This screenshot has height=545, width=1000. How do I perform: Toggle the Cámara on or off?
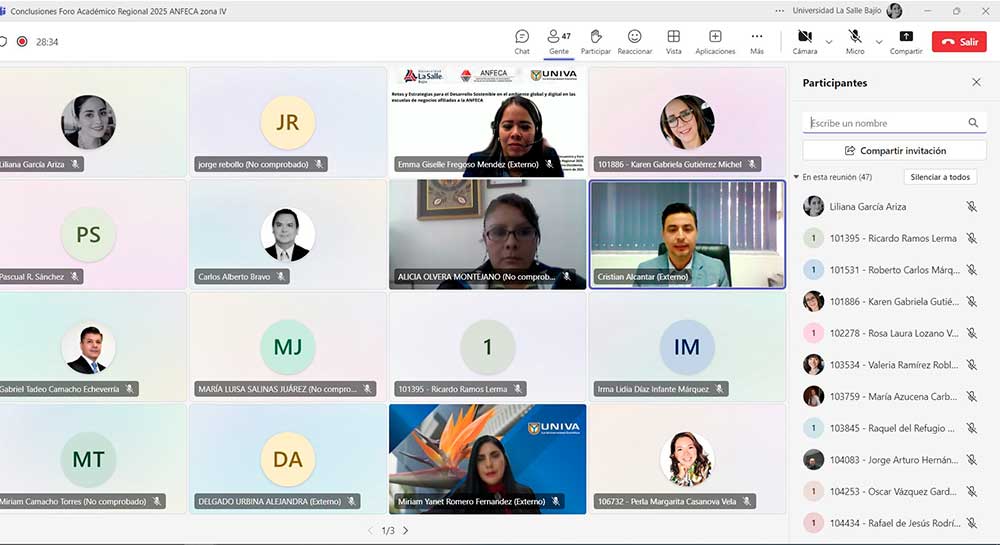805,41
